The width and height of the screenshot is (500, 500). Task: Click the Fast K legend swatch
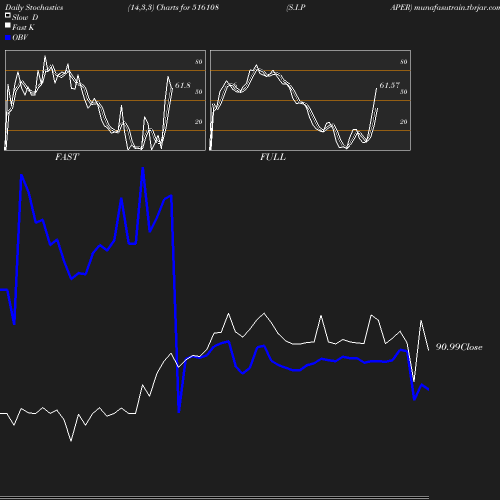click(x=8, y=25)
